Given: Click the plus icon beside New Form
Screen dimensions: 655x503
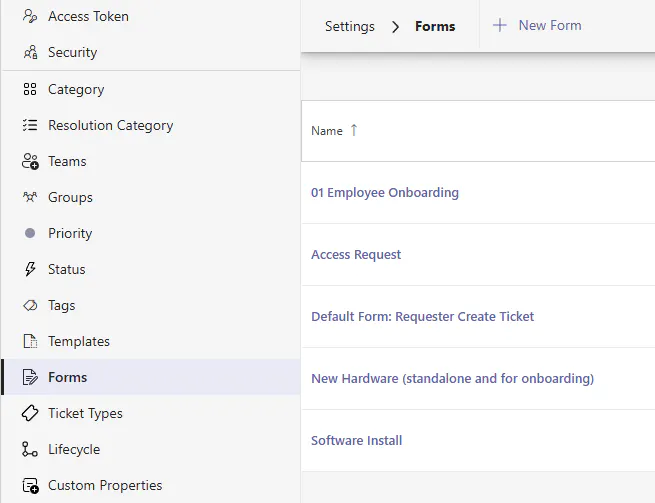Looking at the screenshot, I should [500, 25].
